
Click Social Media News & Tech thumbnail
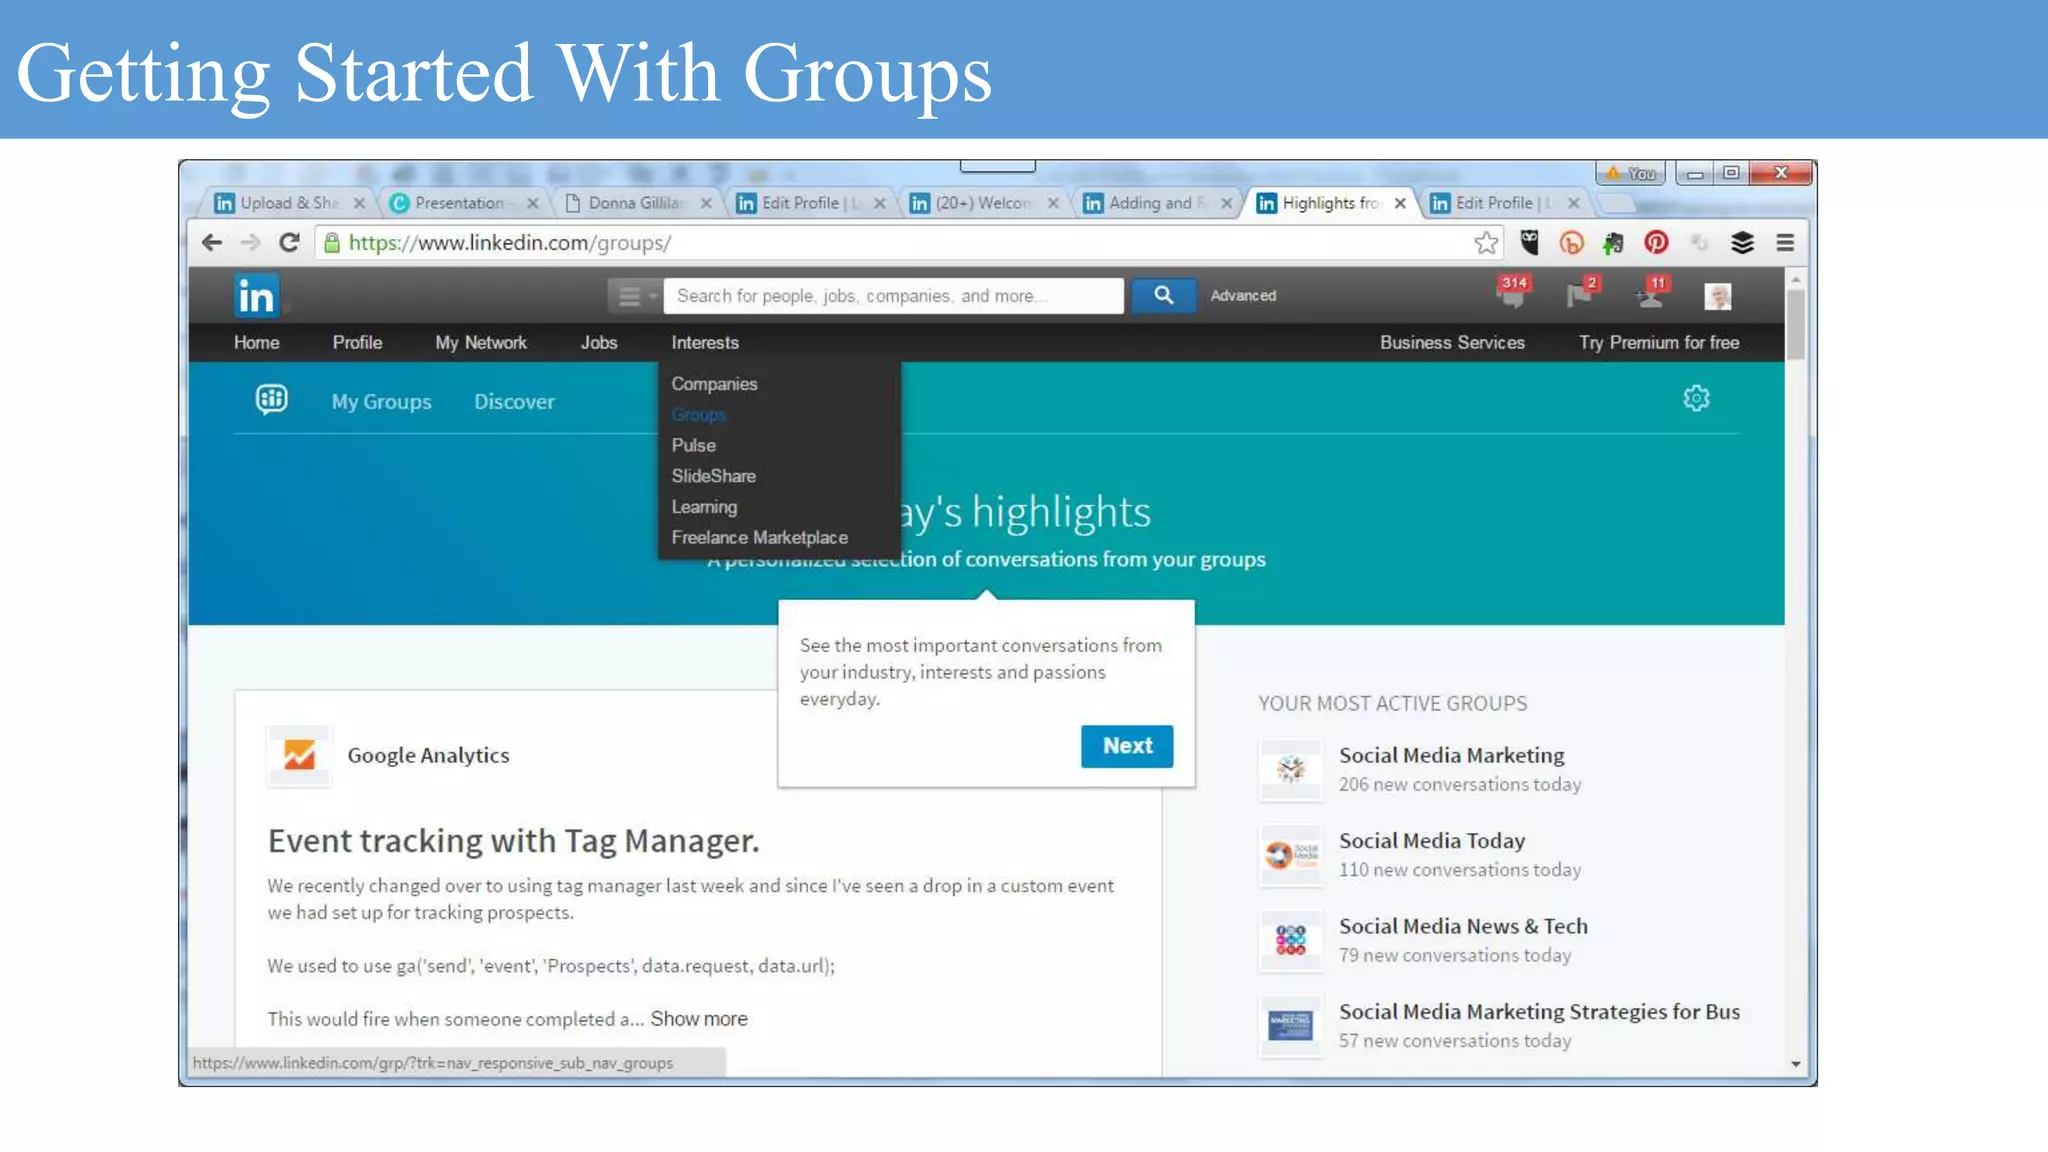(1291, 940)
